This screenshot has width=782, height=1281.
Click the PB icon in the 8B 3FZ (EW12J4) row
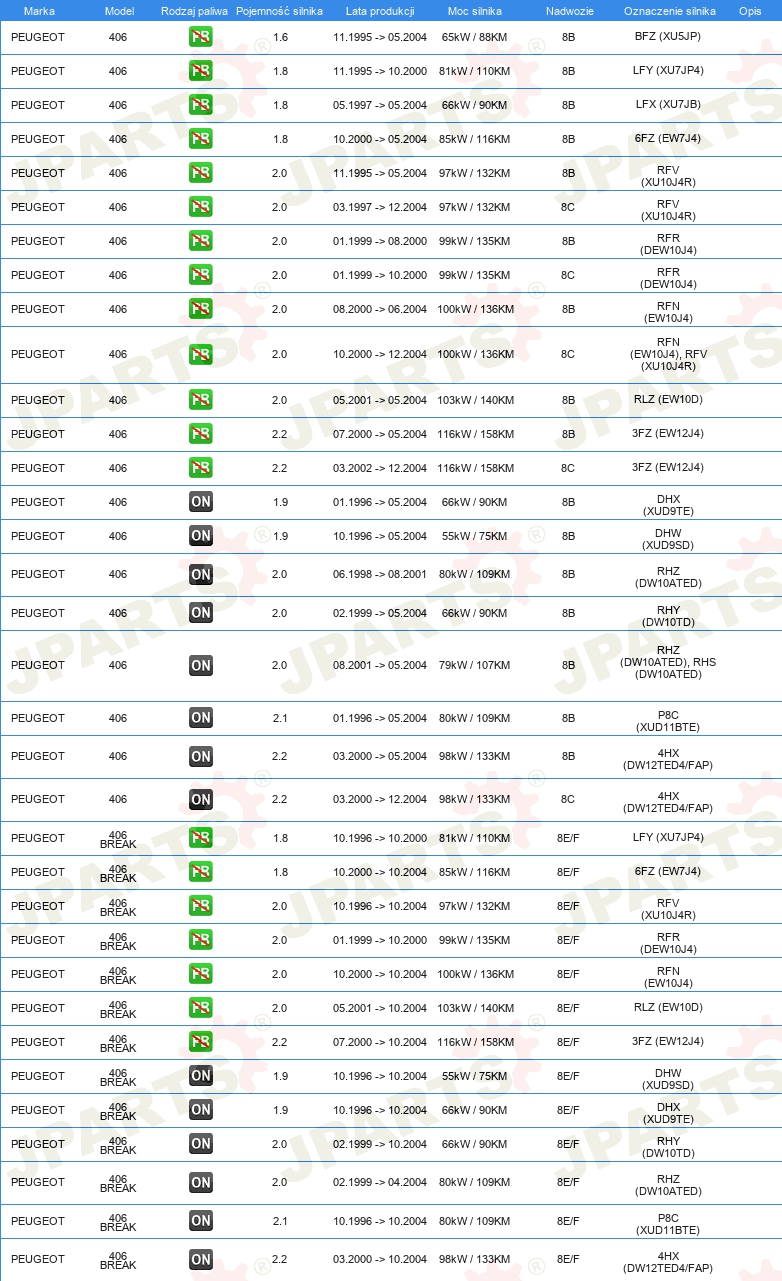[201, 434]
